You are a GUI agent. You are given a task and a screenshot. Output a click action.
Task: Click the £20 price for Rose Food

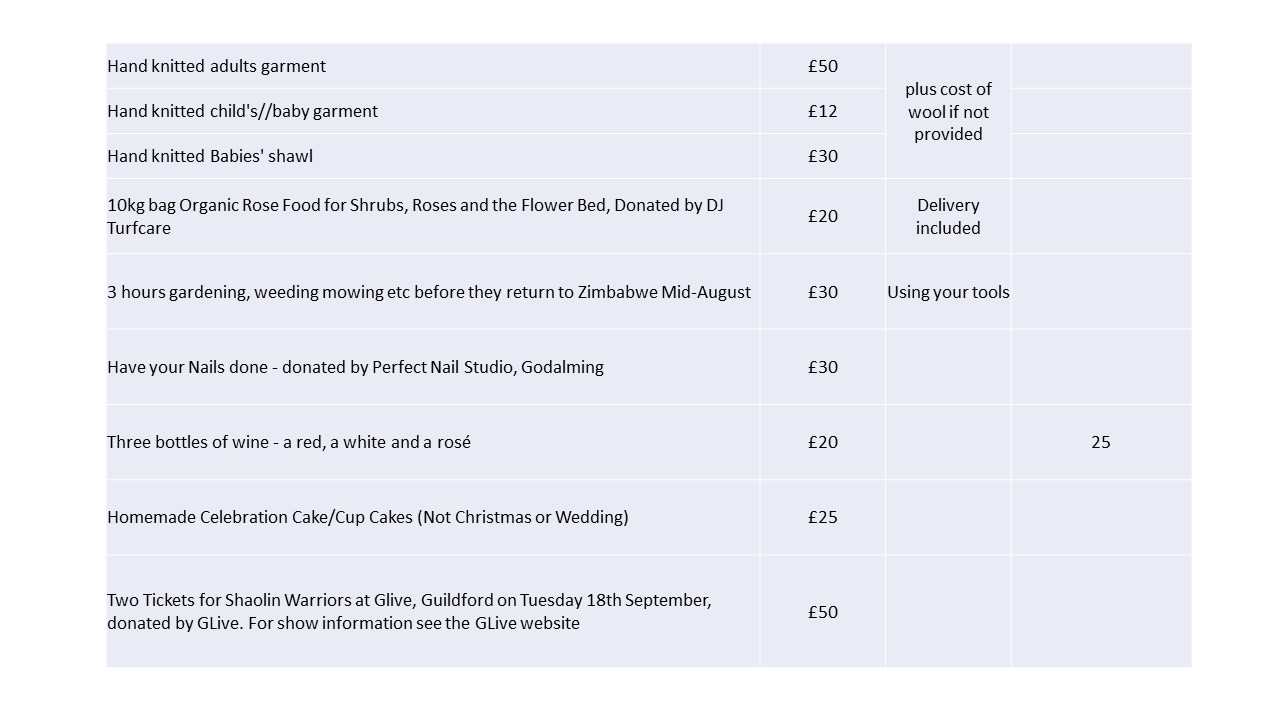coord(822,216)
